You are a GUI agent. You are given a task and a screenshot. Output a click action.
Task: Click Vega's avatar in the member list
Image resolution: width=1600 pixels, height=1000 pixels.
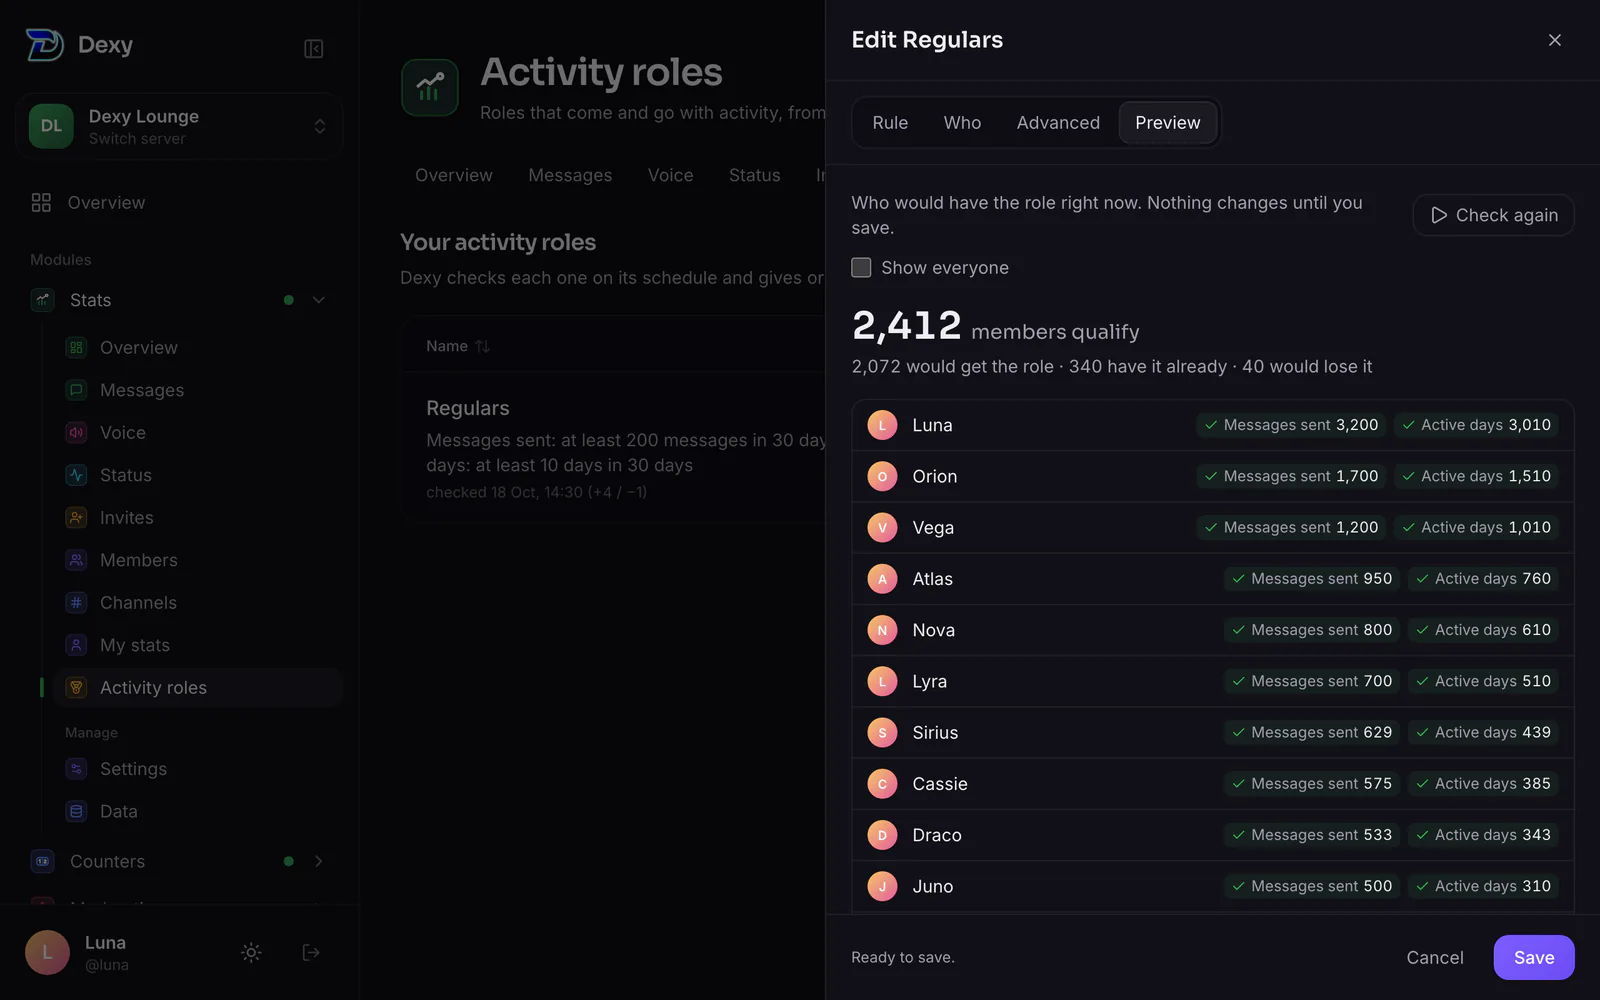tap(882, 528)
